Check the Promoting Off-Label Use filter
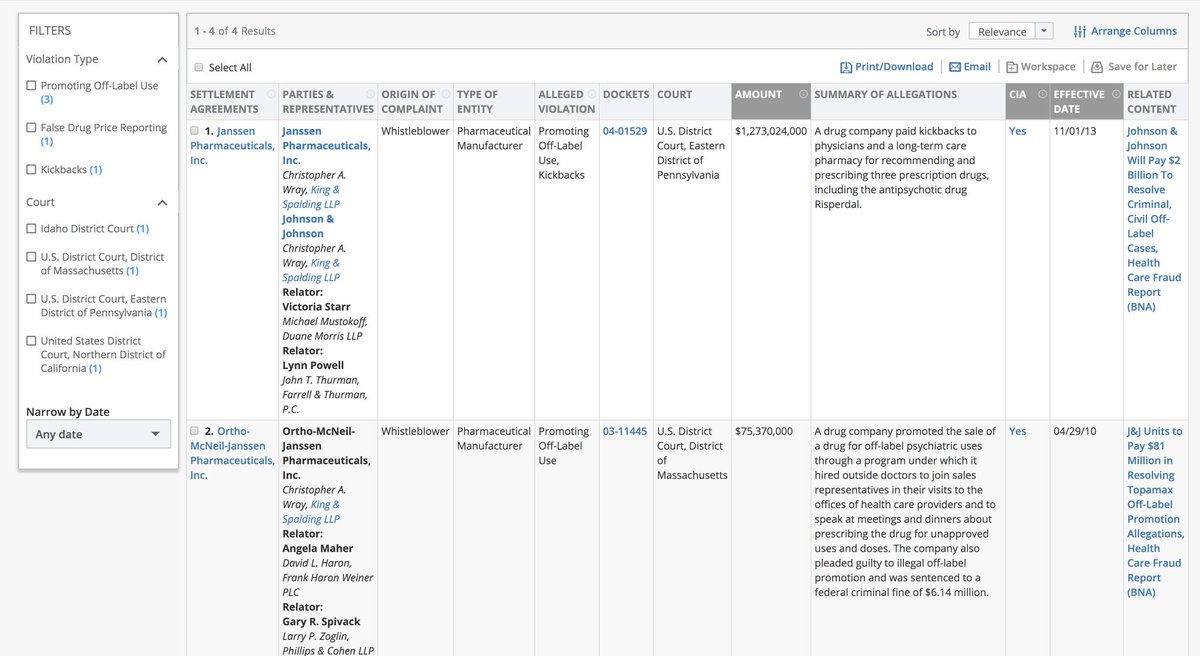Screen dimensions: 1200x656 [x=32, y=86]
